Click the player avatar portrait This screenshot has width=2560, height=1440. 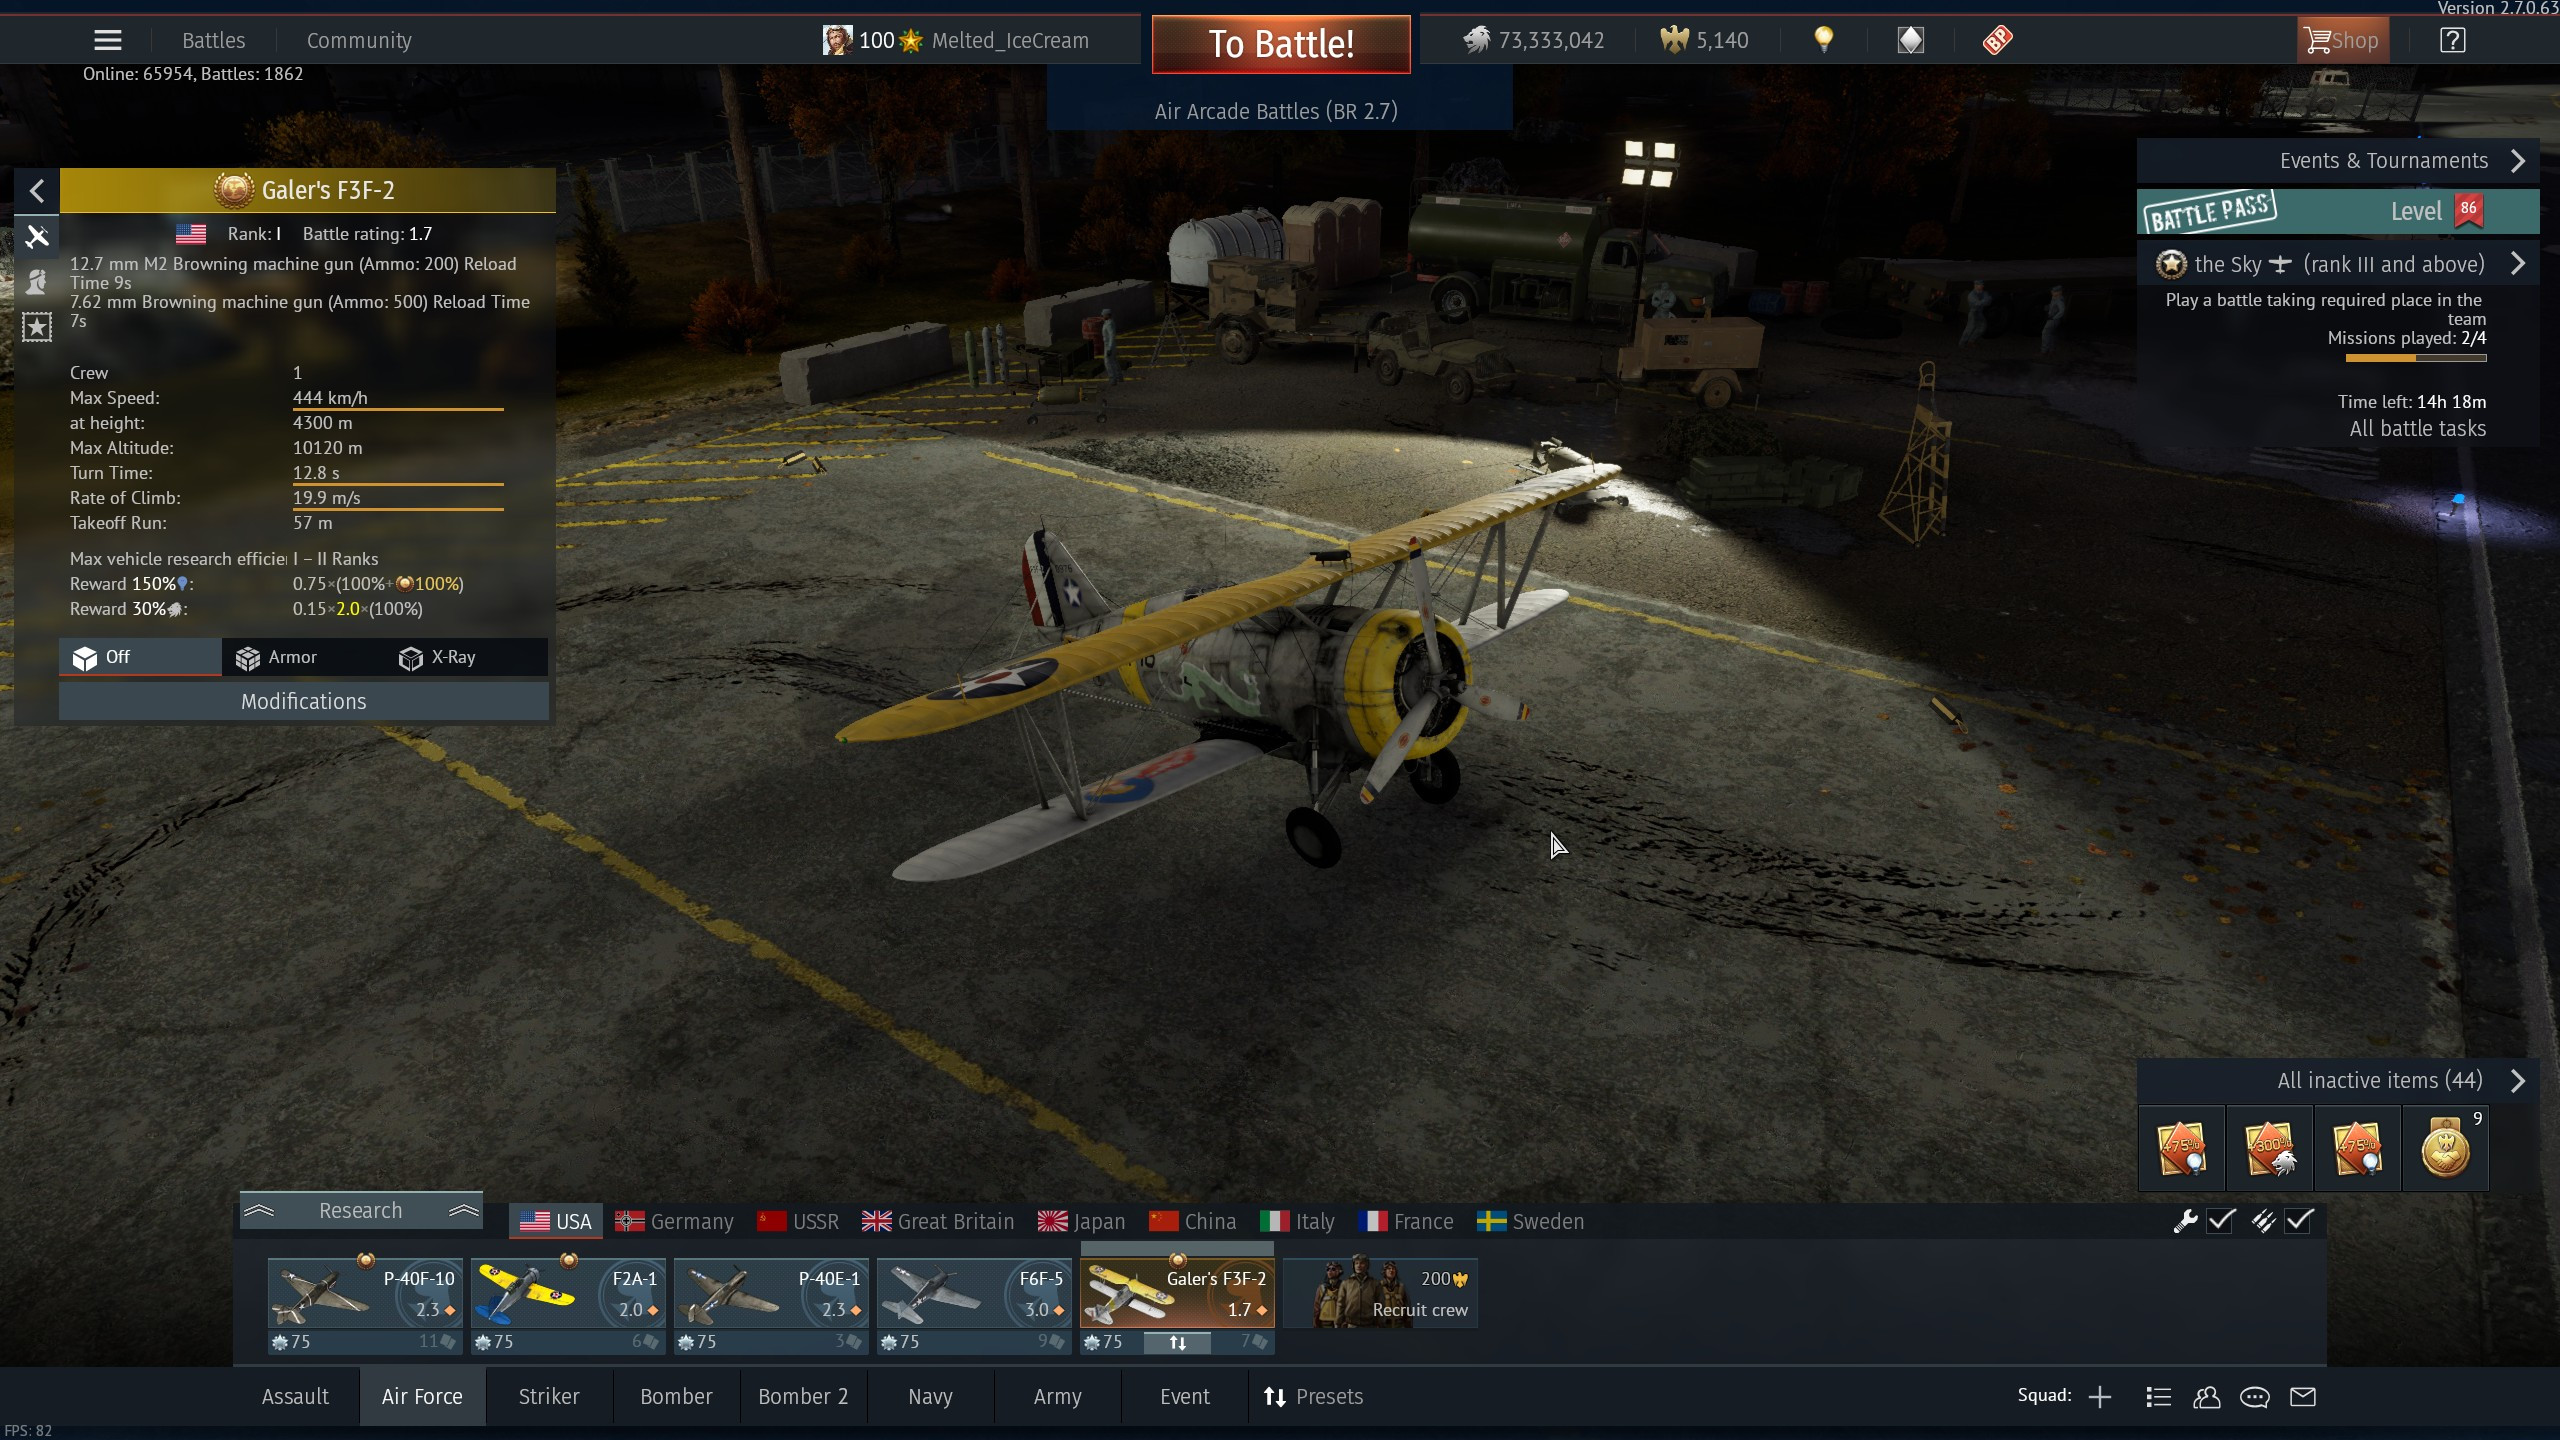tap(837, 40)
